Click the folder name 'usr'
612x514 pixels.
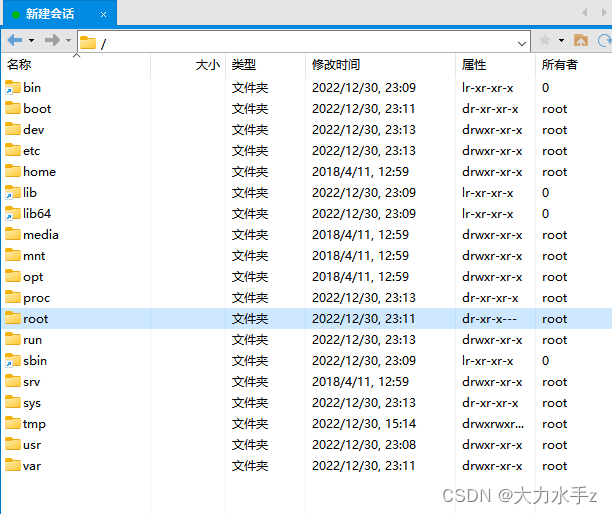pyautogui.click(x=32, y=445)
